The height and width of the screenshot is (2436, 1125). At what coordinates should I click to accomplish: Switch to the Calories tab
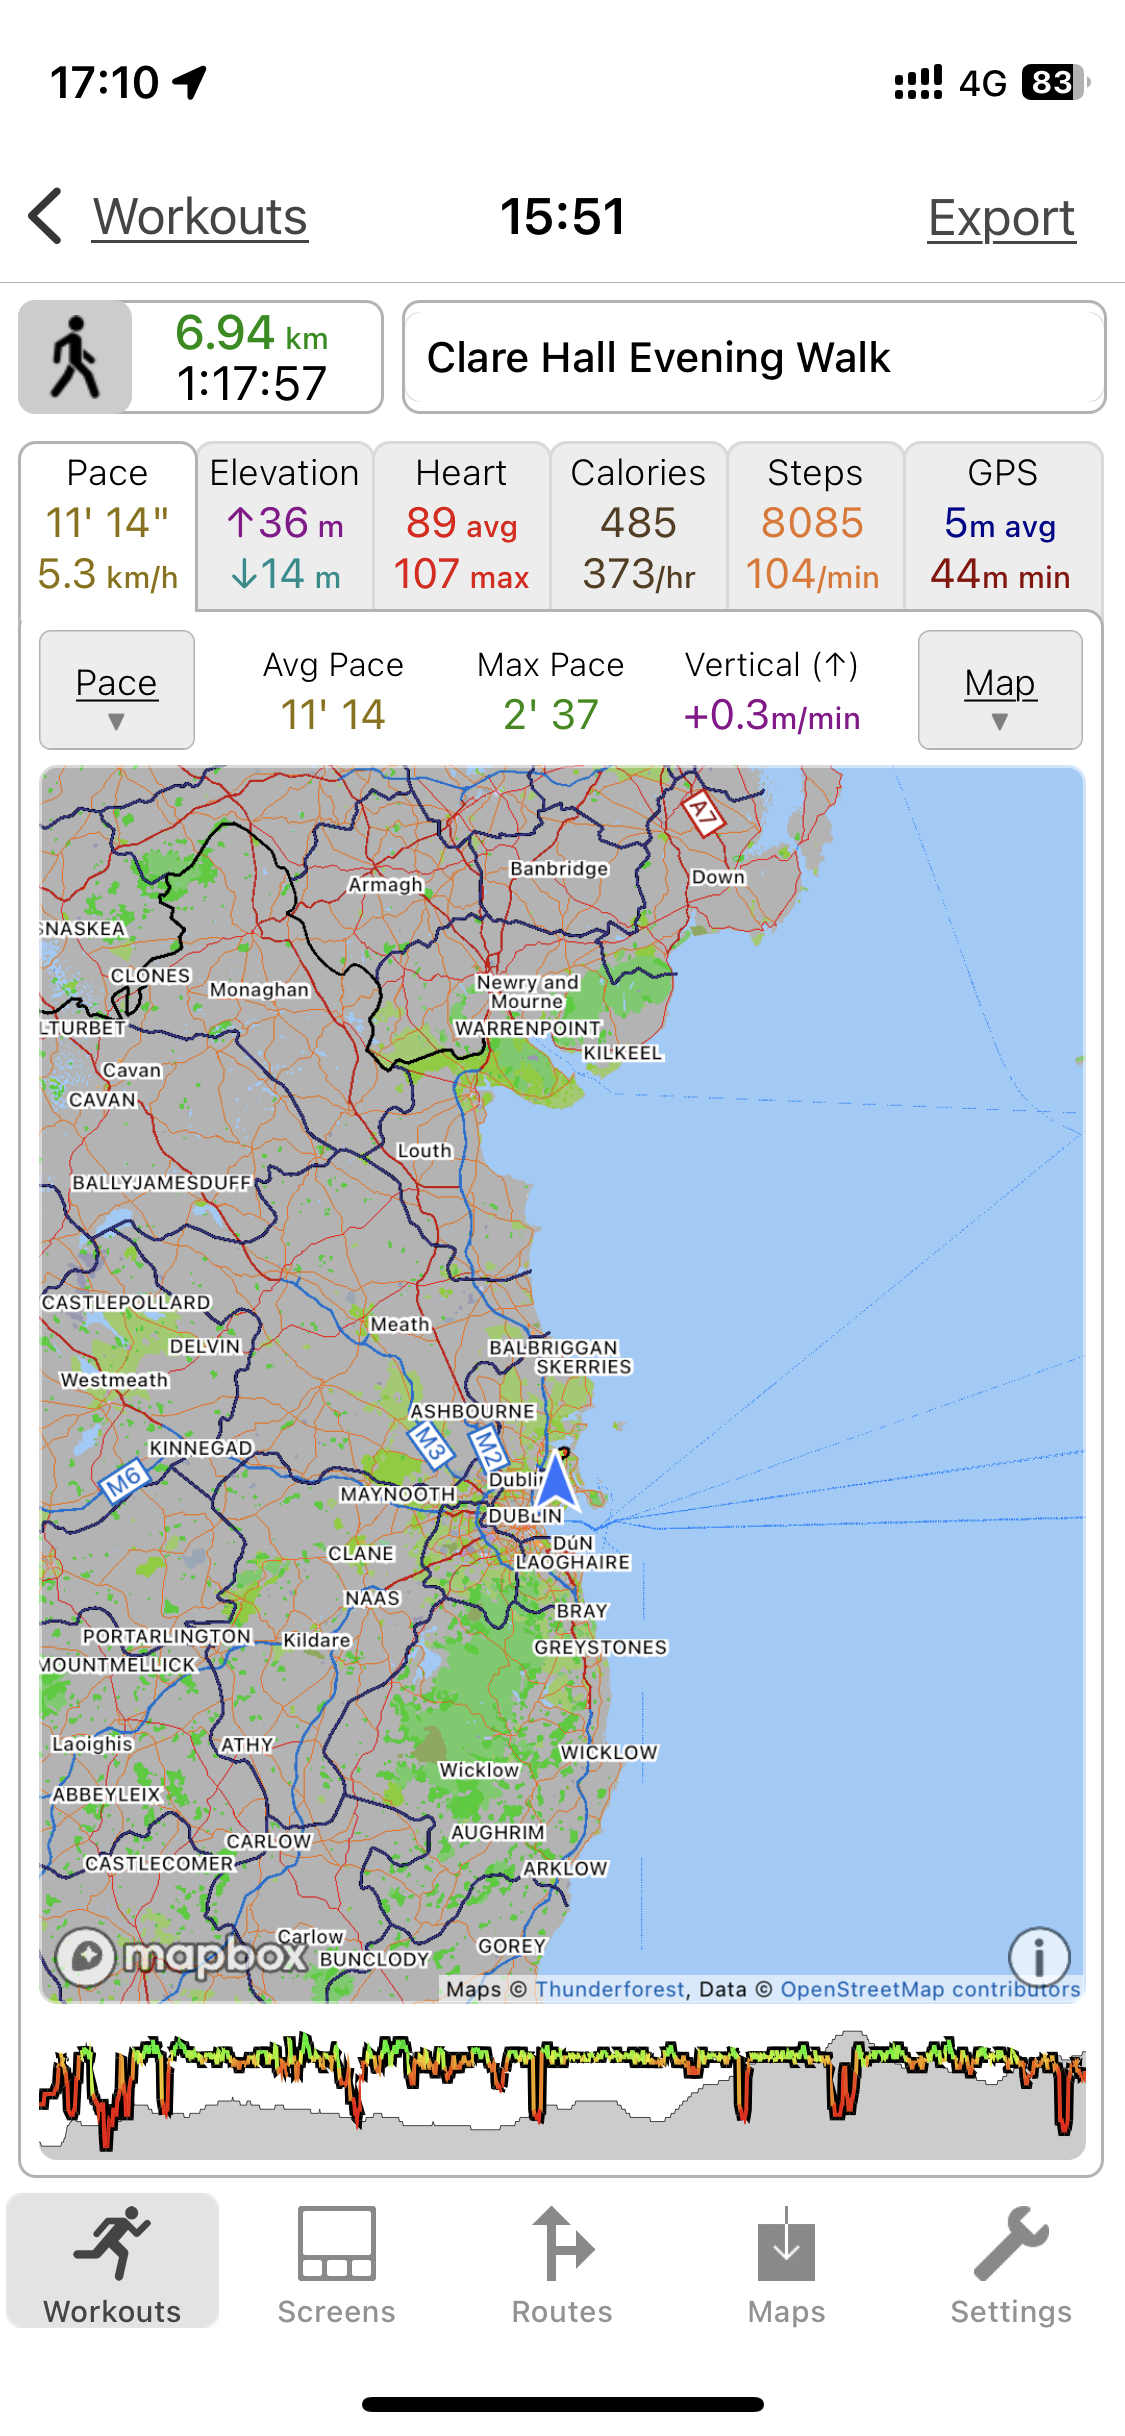tap(639, 525)
